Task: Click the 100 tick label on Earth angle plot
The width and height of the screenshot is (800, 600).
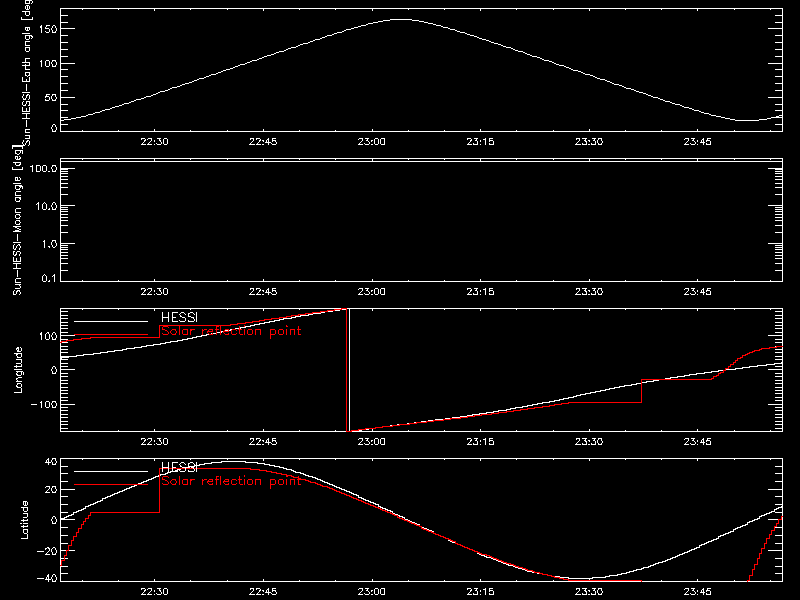Action: 47,64
